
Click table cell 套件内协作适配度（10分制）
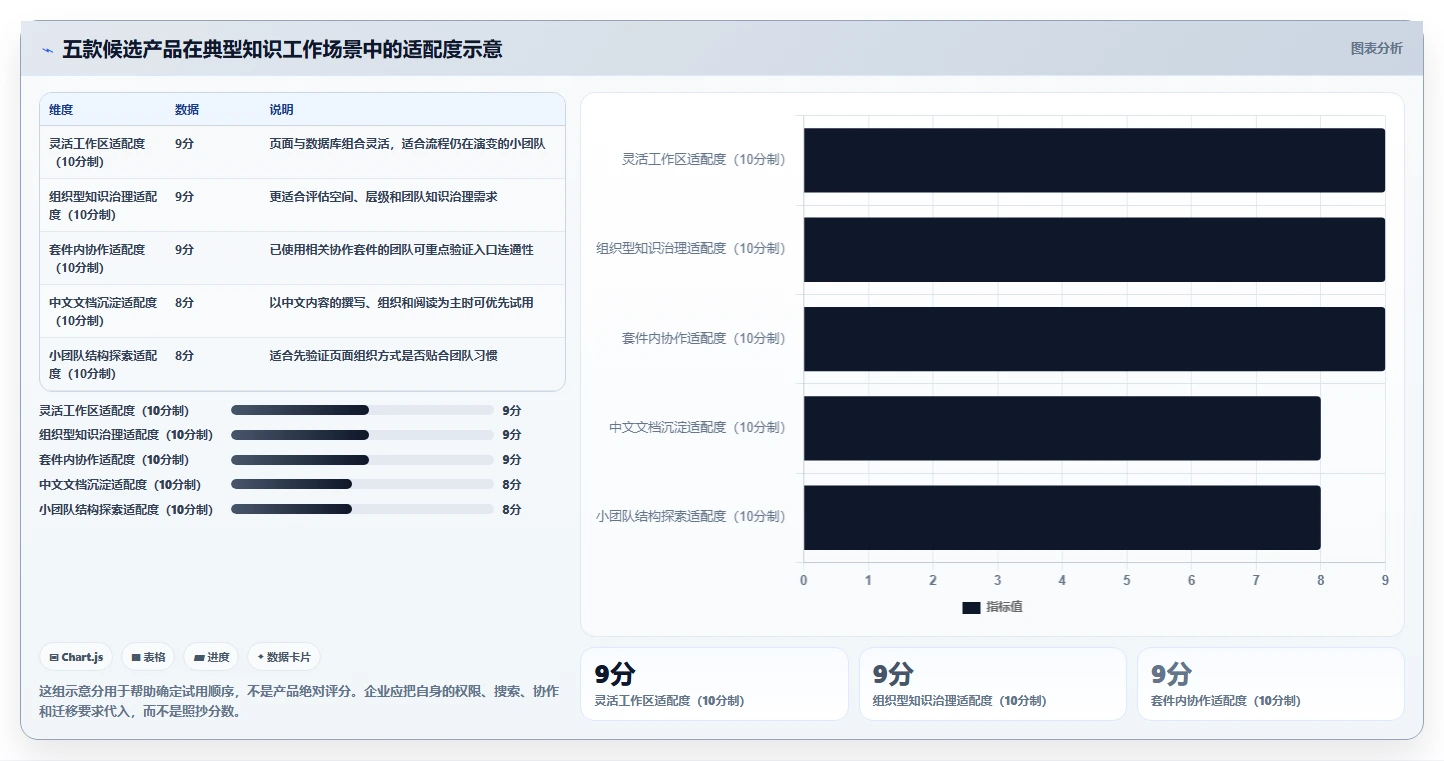tap(103, 258)
